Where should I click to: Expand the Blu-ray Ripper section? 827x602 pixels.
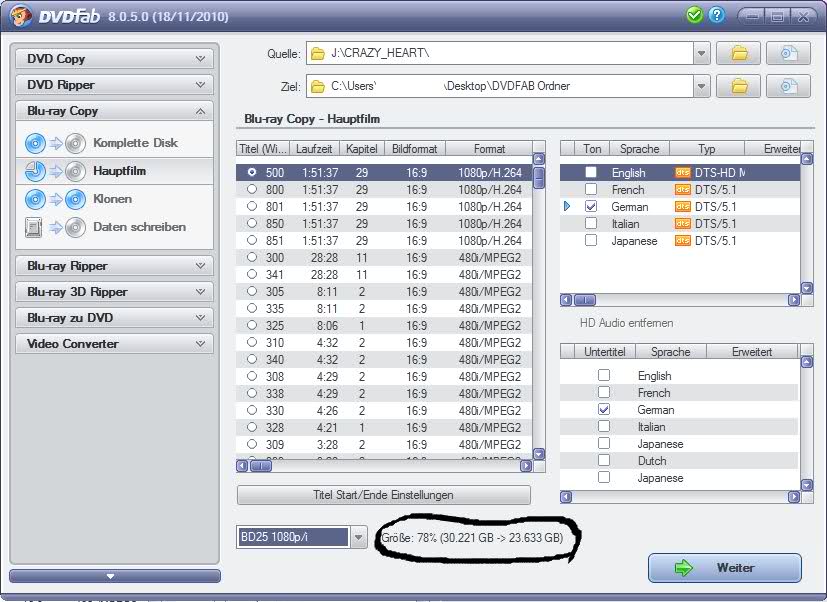114,266
